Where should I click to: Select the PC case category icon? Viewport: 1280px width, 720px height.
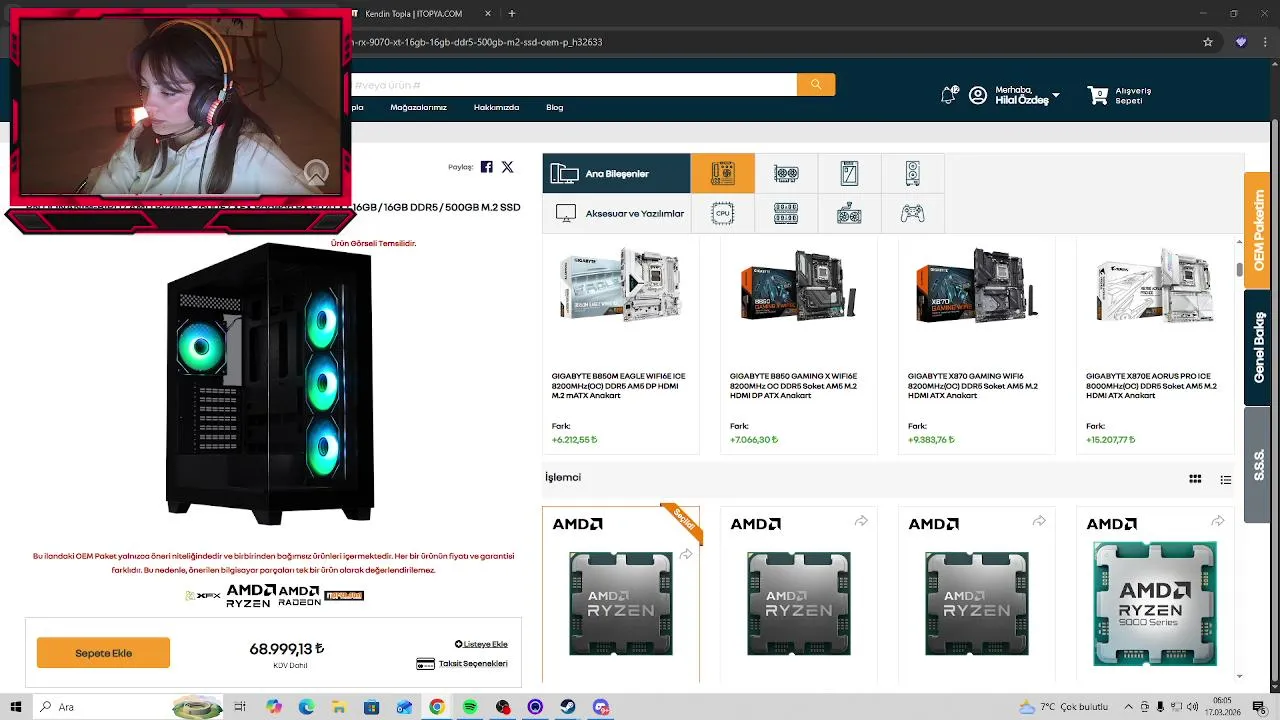912,173
